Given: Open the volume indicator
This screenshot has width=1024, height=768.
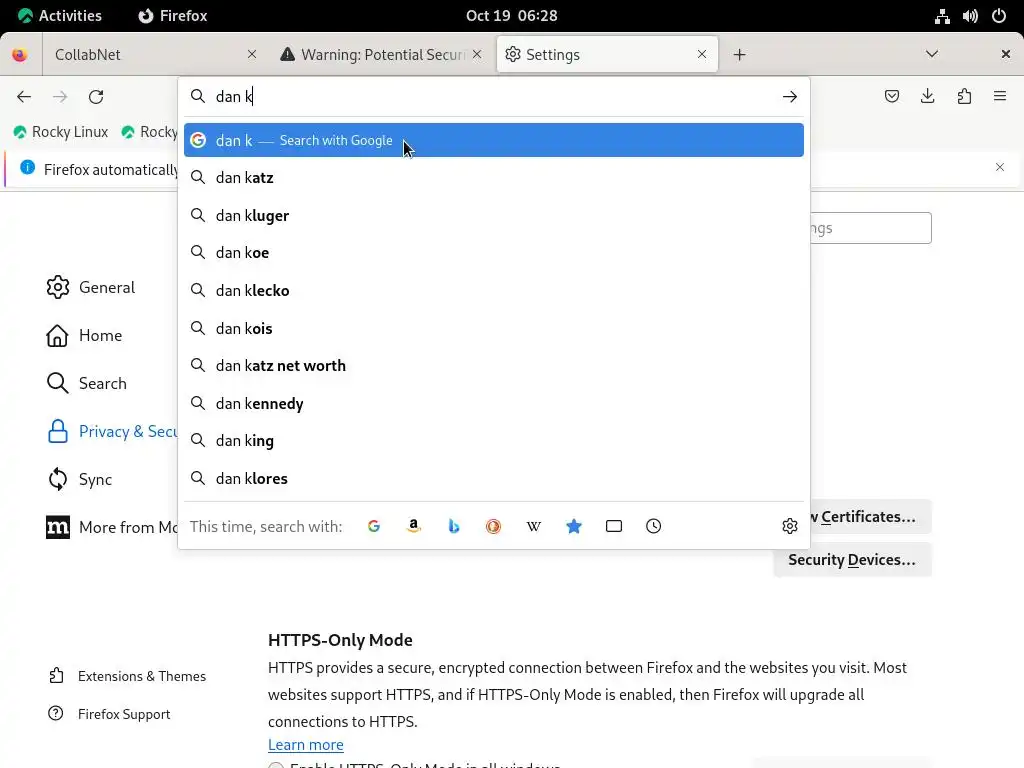Looking at the screenshot, I should tap(970, 16).
